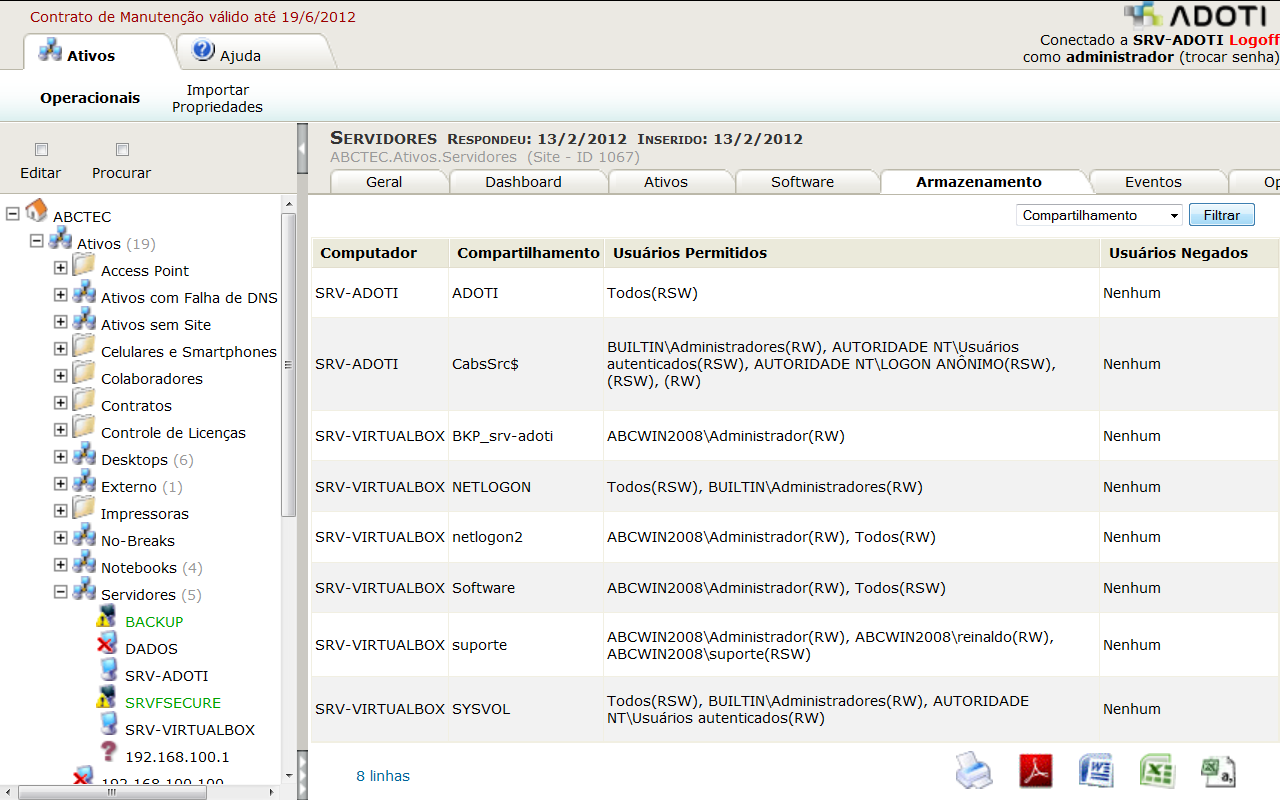The height and width of the screenshot is (800, 1280).
Task: Click the SRV-ADOTI server icon
Action: [x=108, y=672]
